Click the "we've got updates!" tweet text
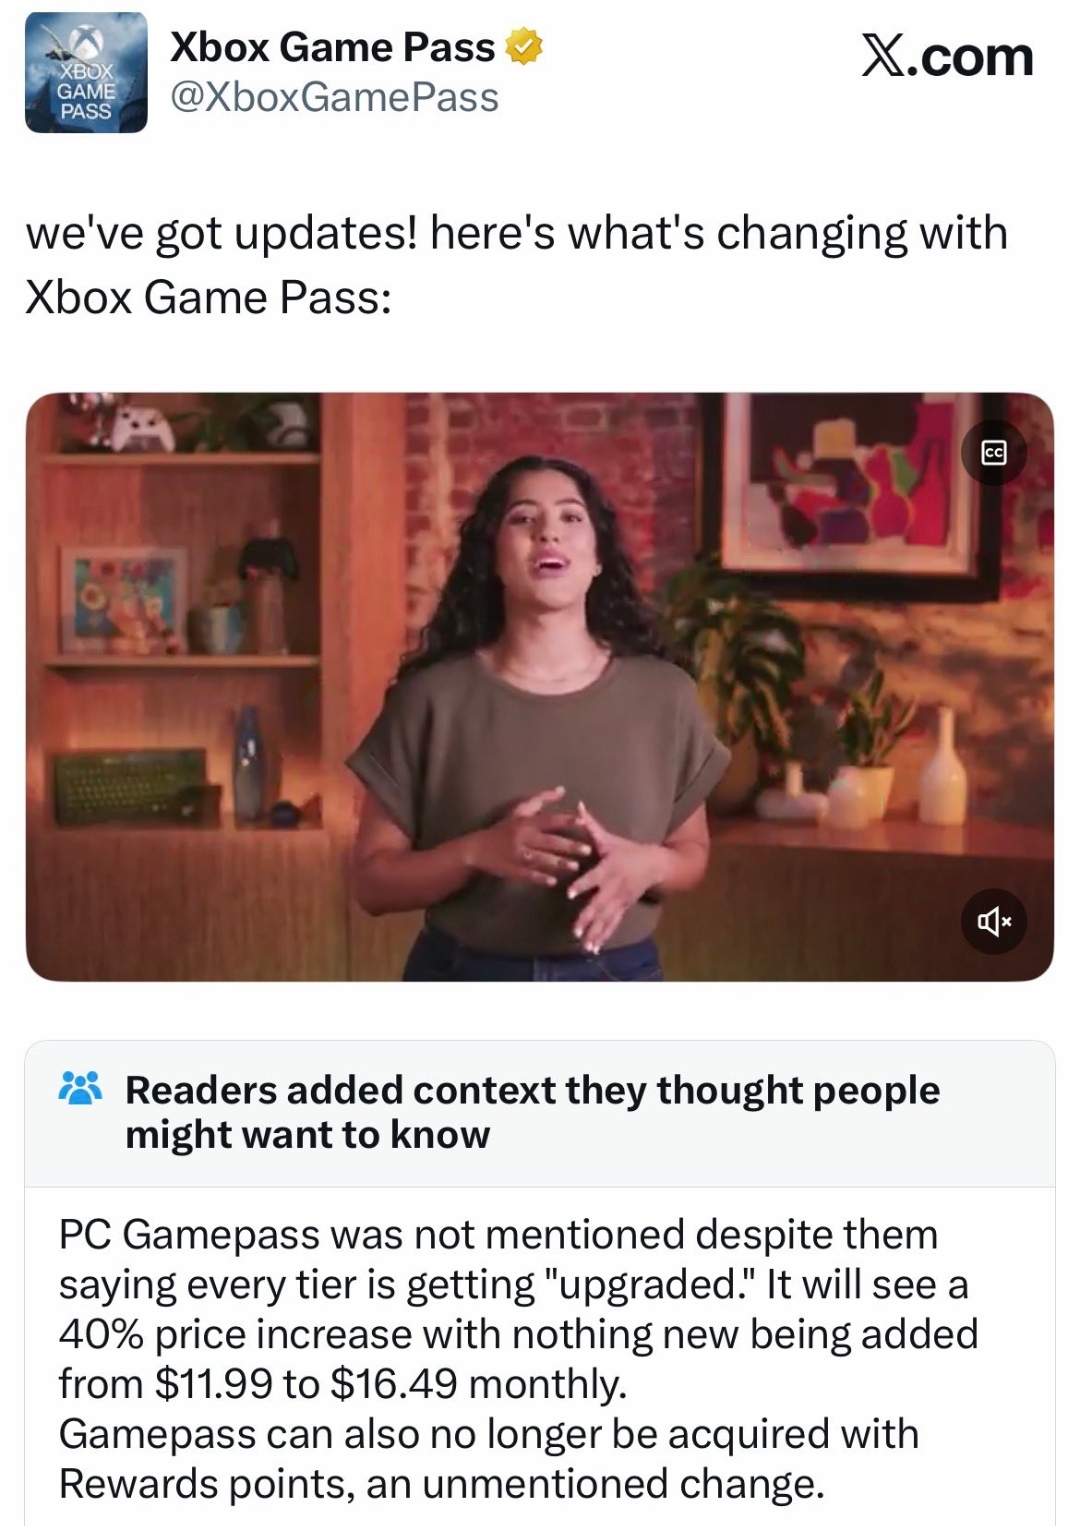The width and height of the screenshot is (1080, 1526). pyautogui.click(x=517, y=265)
